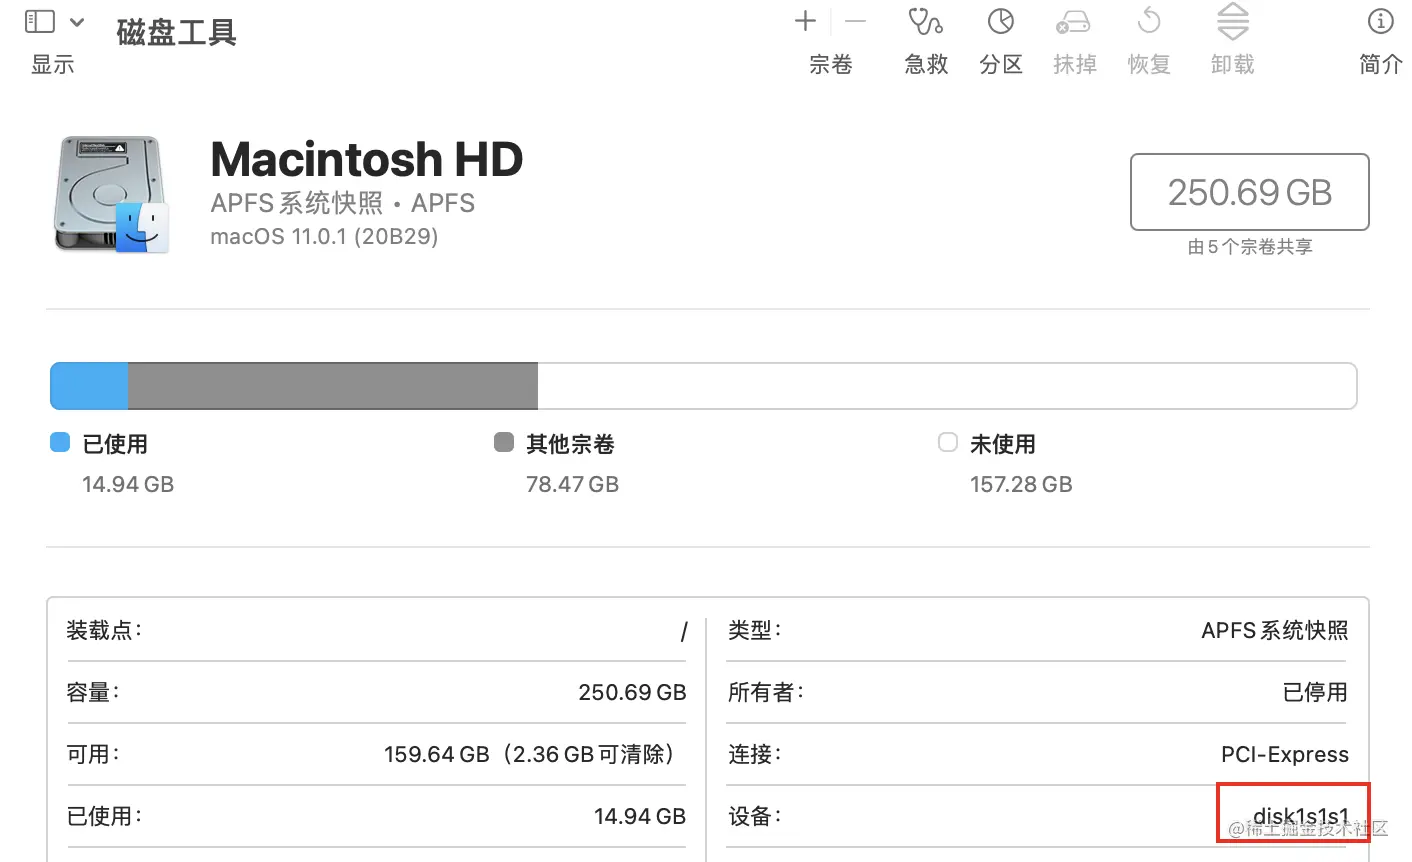Click the 已停用 owner value
This screenshot has height=862, width=1412.
tap(1315, 692)
